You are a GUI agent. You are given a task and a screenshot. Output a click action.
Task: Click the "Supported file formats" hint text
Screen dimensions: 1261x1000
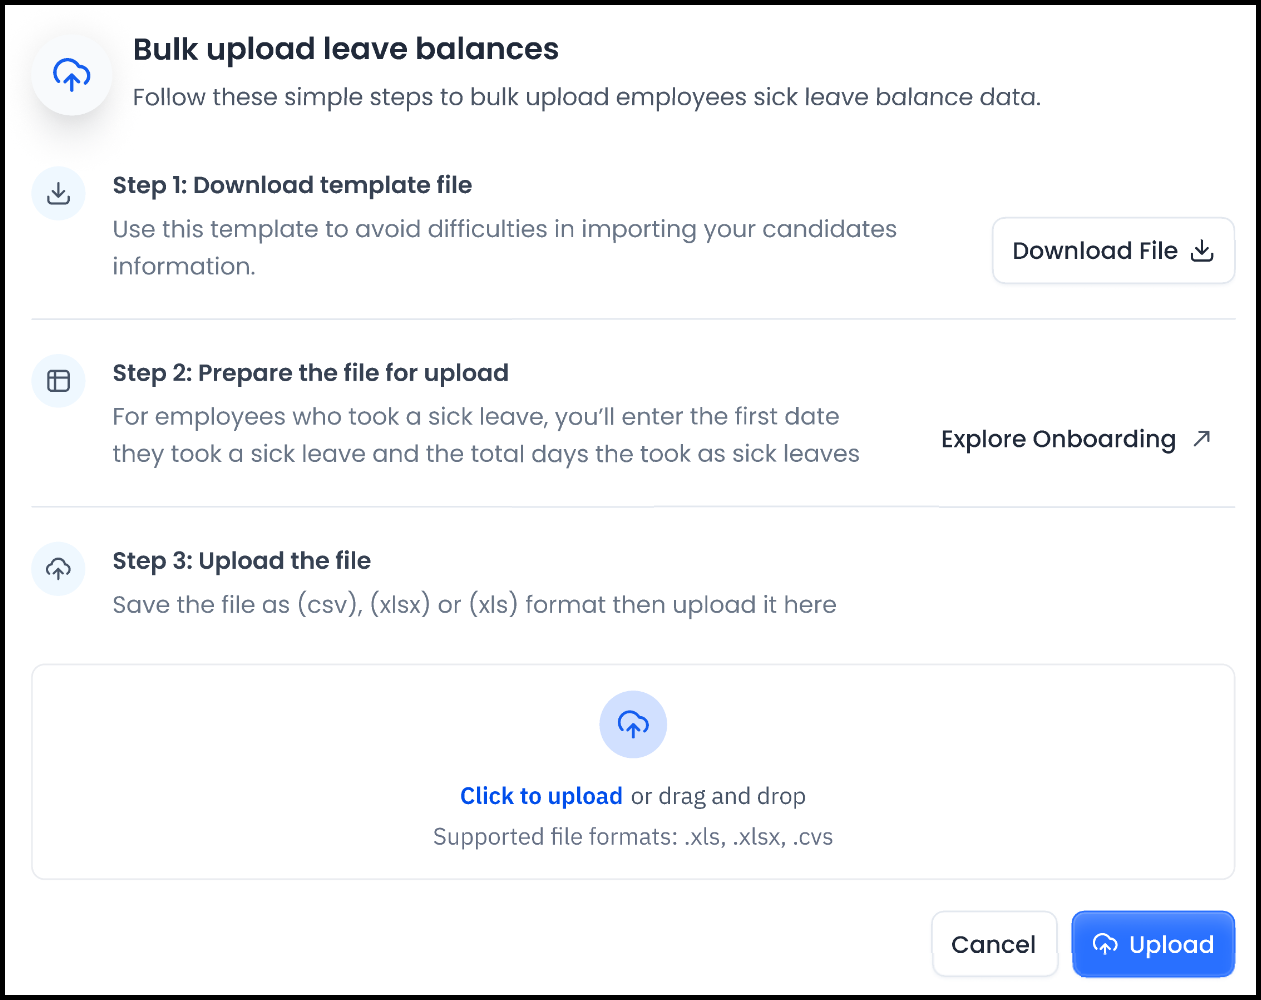(x=633, y=837)
